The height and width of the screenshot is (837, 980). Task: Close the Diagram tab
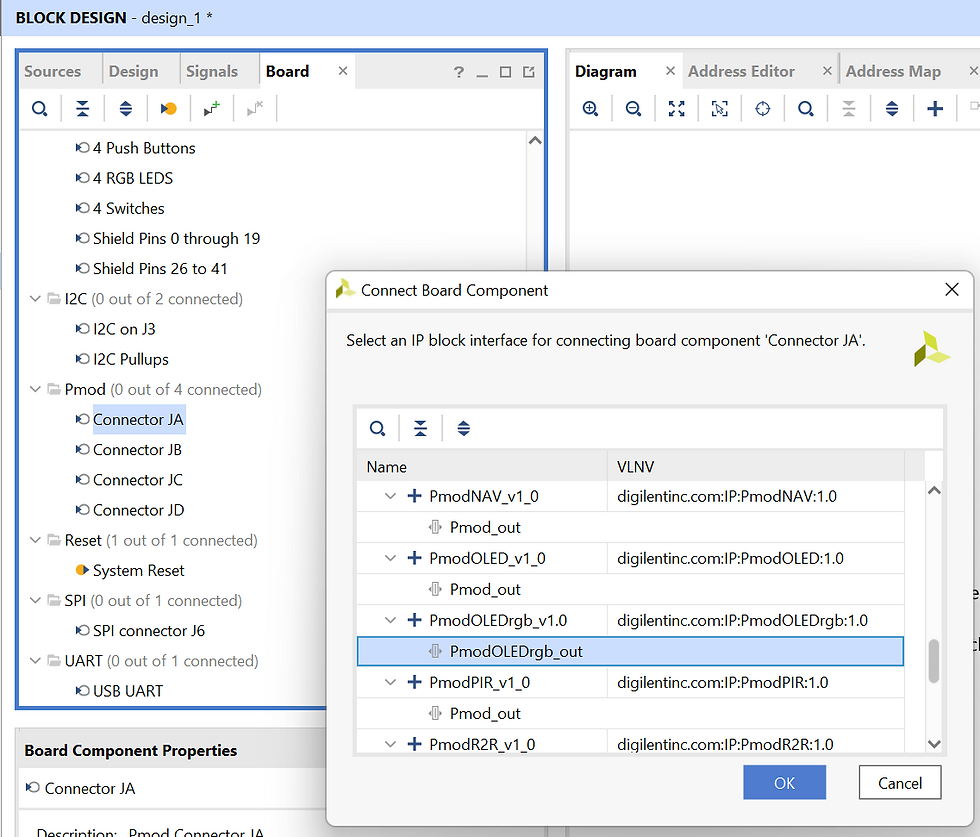(670, 71)
